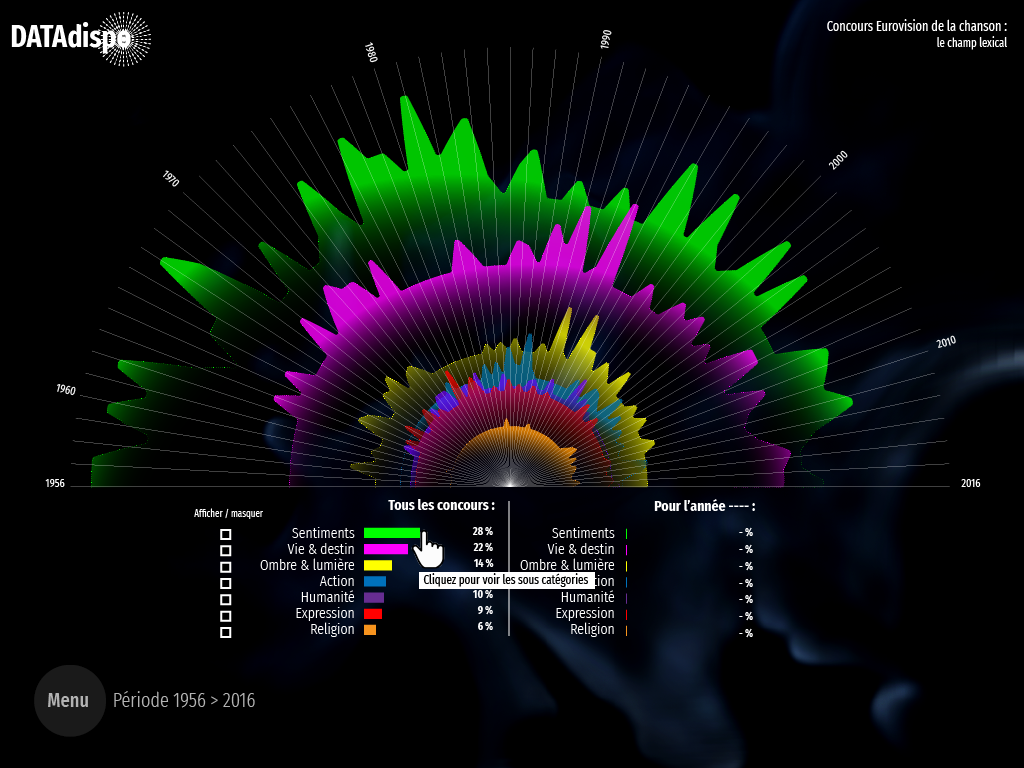1024x768 pixels.
Task: Click the 28 % Sentiments value
Action: coord(483,532)
